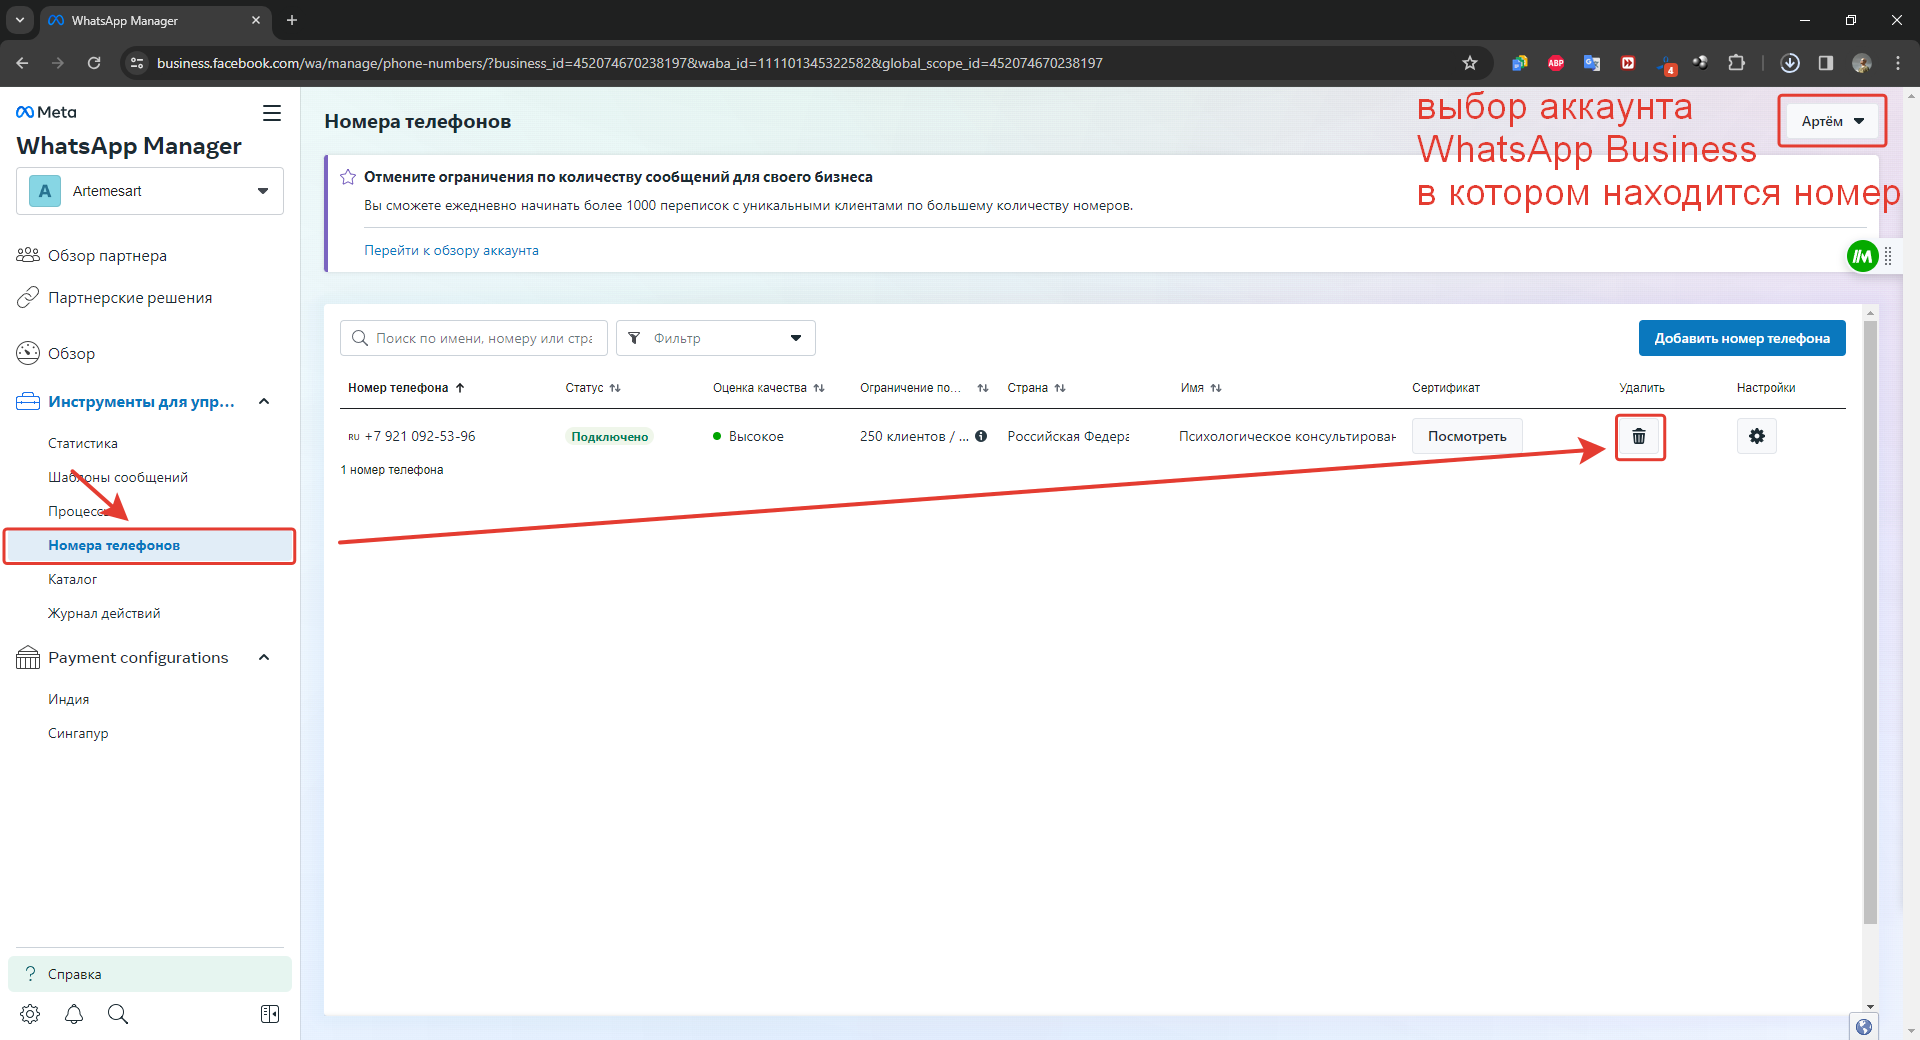Click the hamburger menu icon in sidebar

[271, 113]
